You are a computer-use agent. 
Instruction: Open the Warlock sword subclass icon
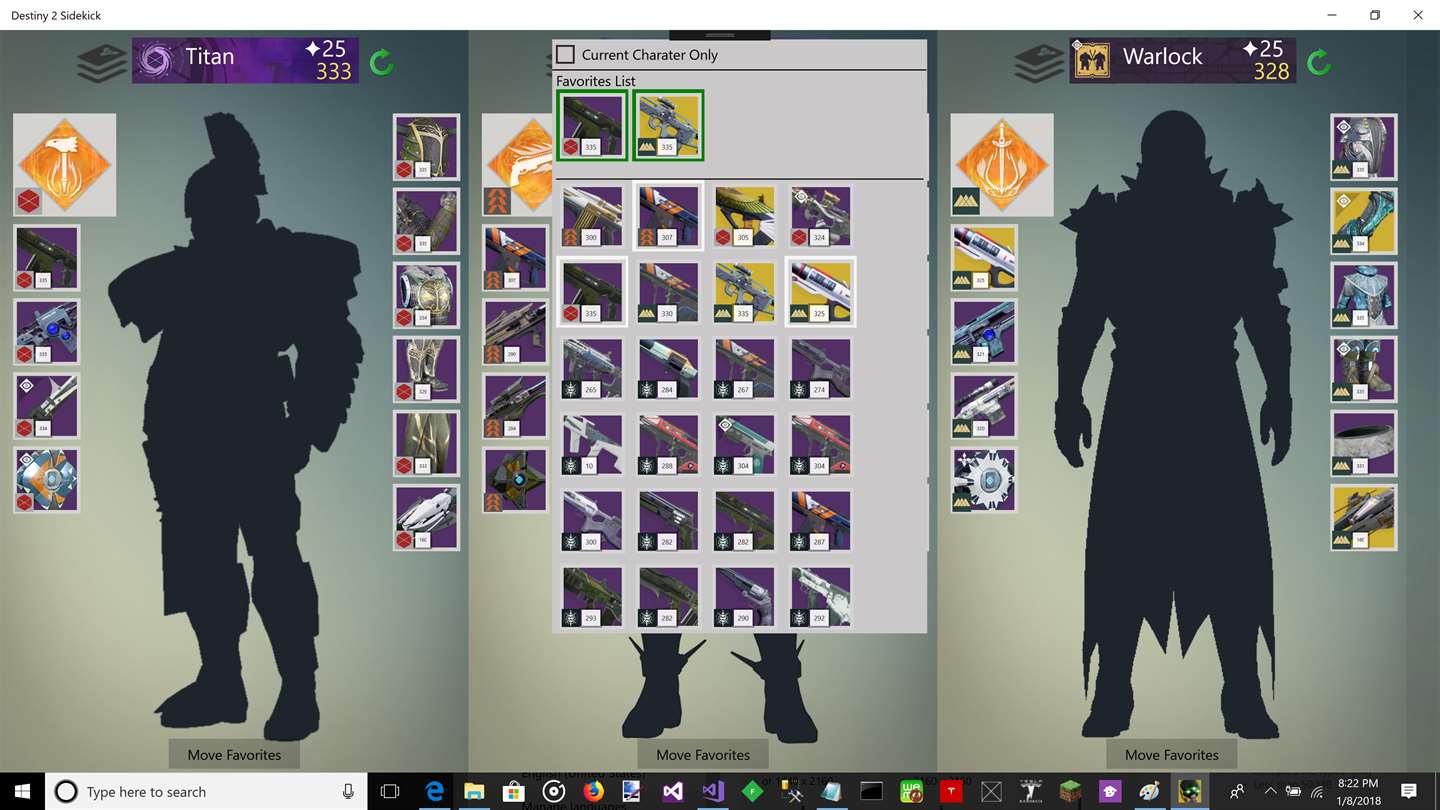pos(1002,165)
